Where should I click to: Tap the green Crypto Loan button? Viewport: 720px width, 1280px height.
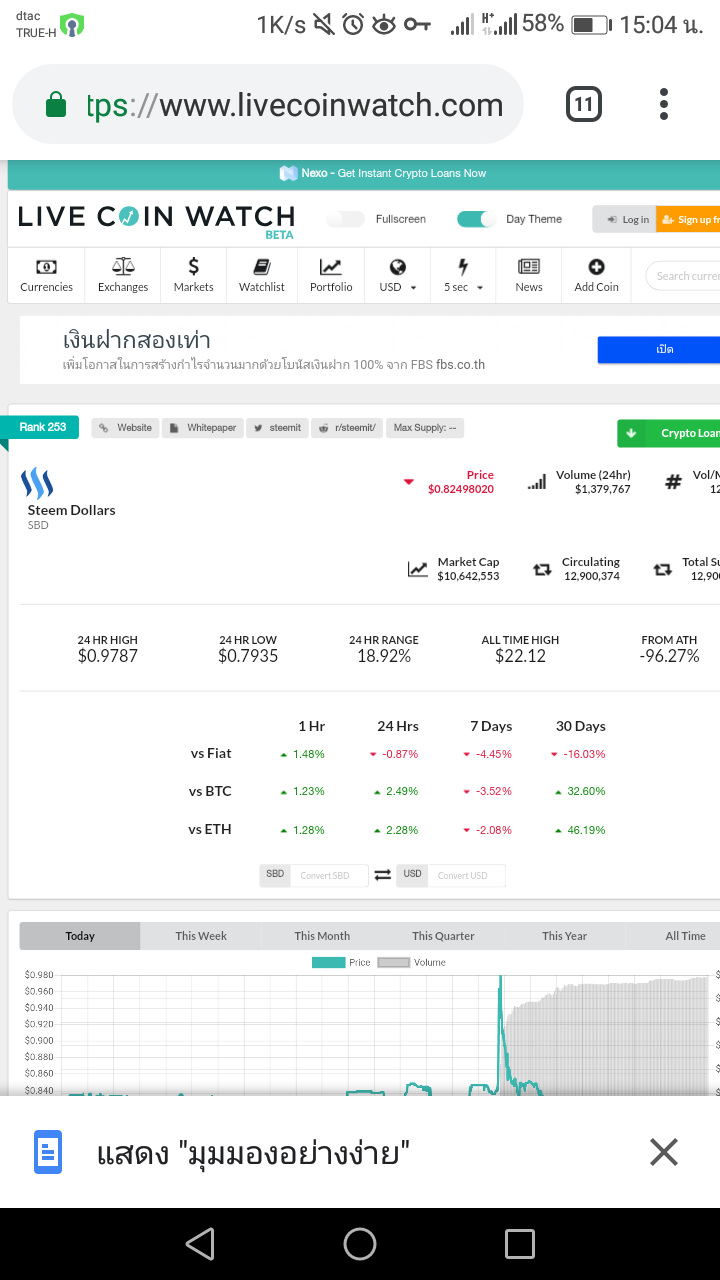[x=669, y=433]
